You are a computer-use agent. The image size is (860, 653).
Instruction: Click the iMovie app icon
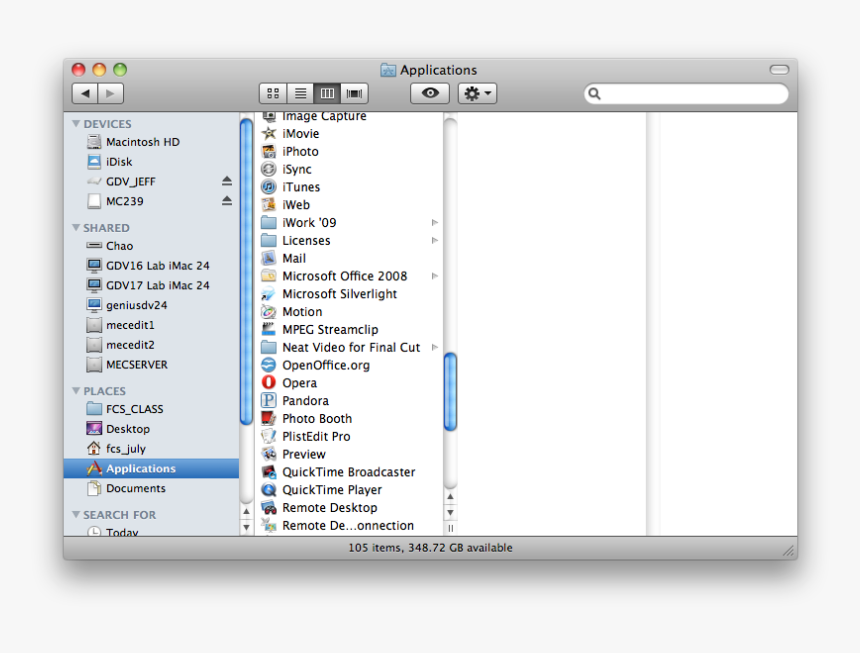coord(268,134)
